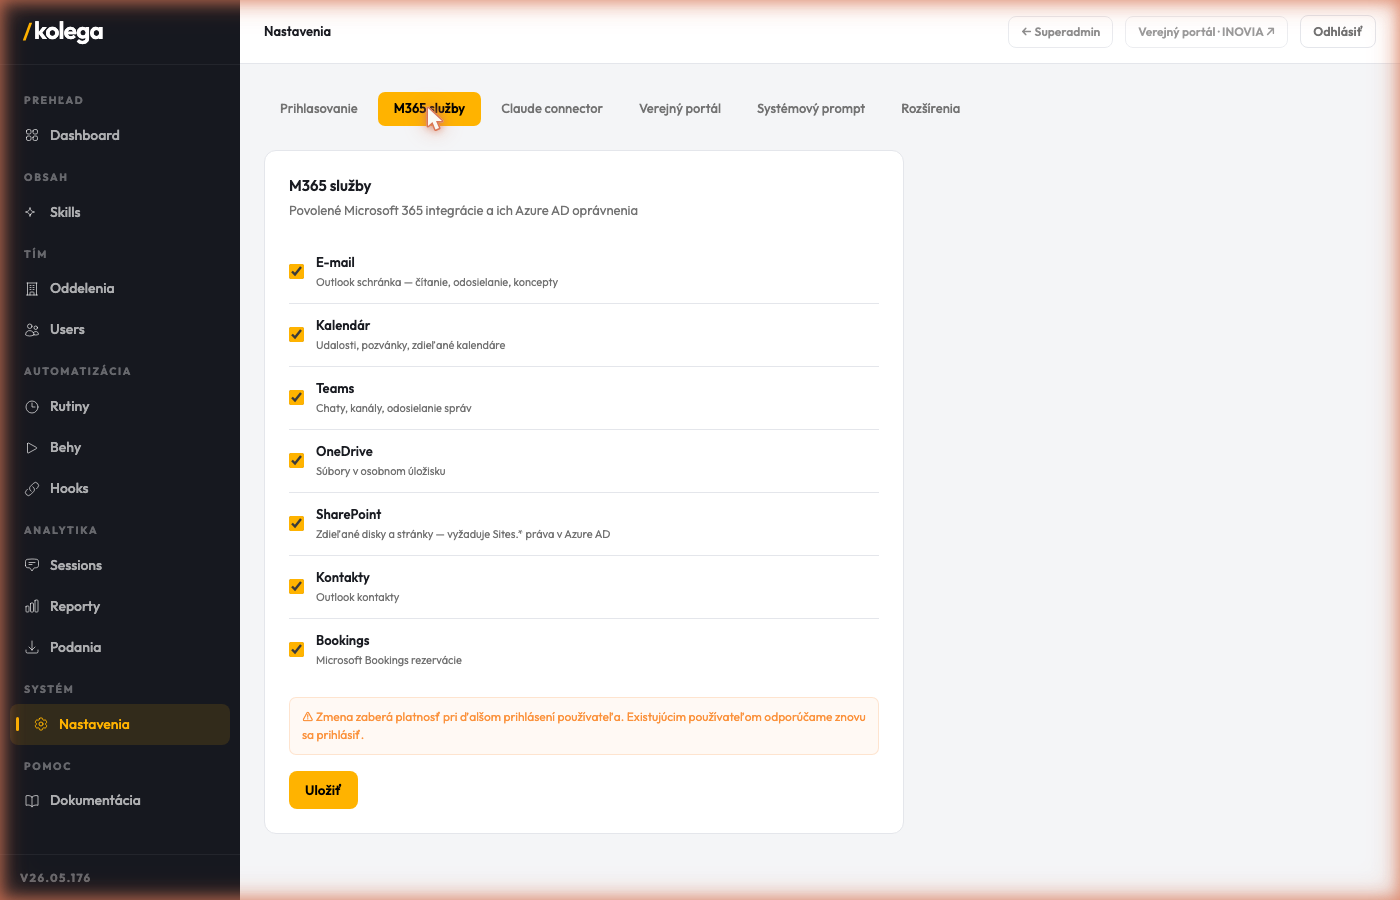1400x900 pixels.
Task: Click the SharePoint service label
Action: click(348, 514)
